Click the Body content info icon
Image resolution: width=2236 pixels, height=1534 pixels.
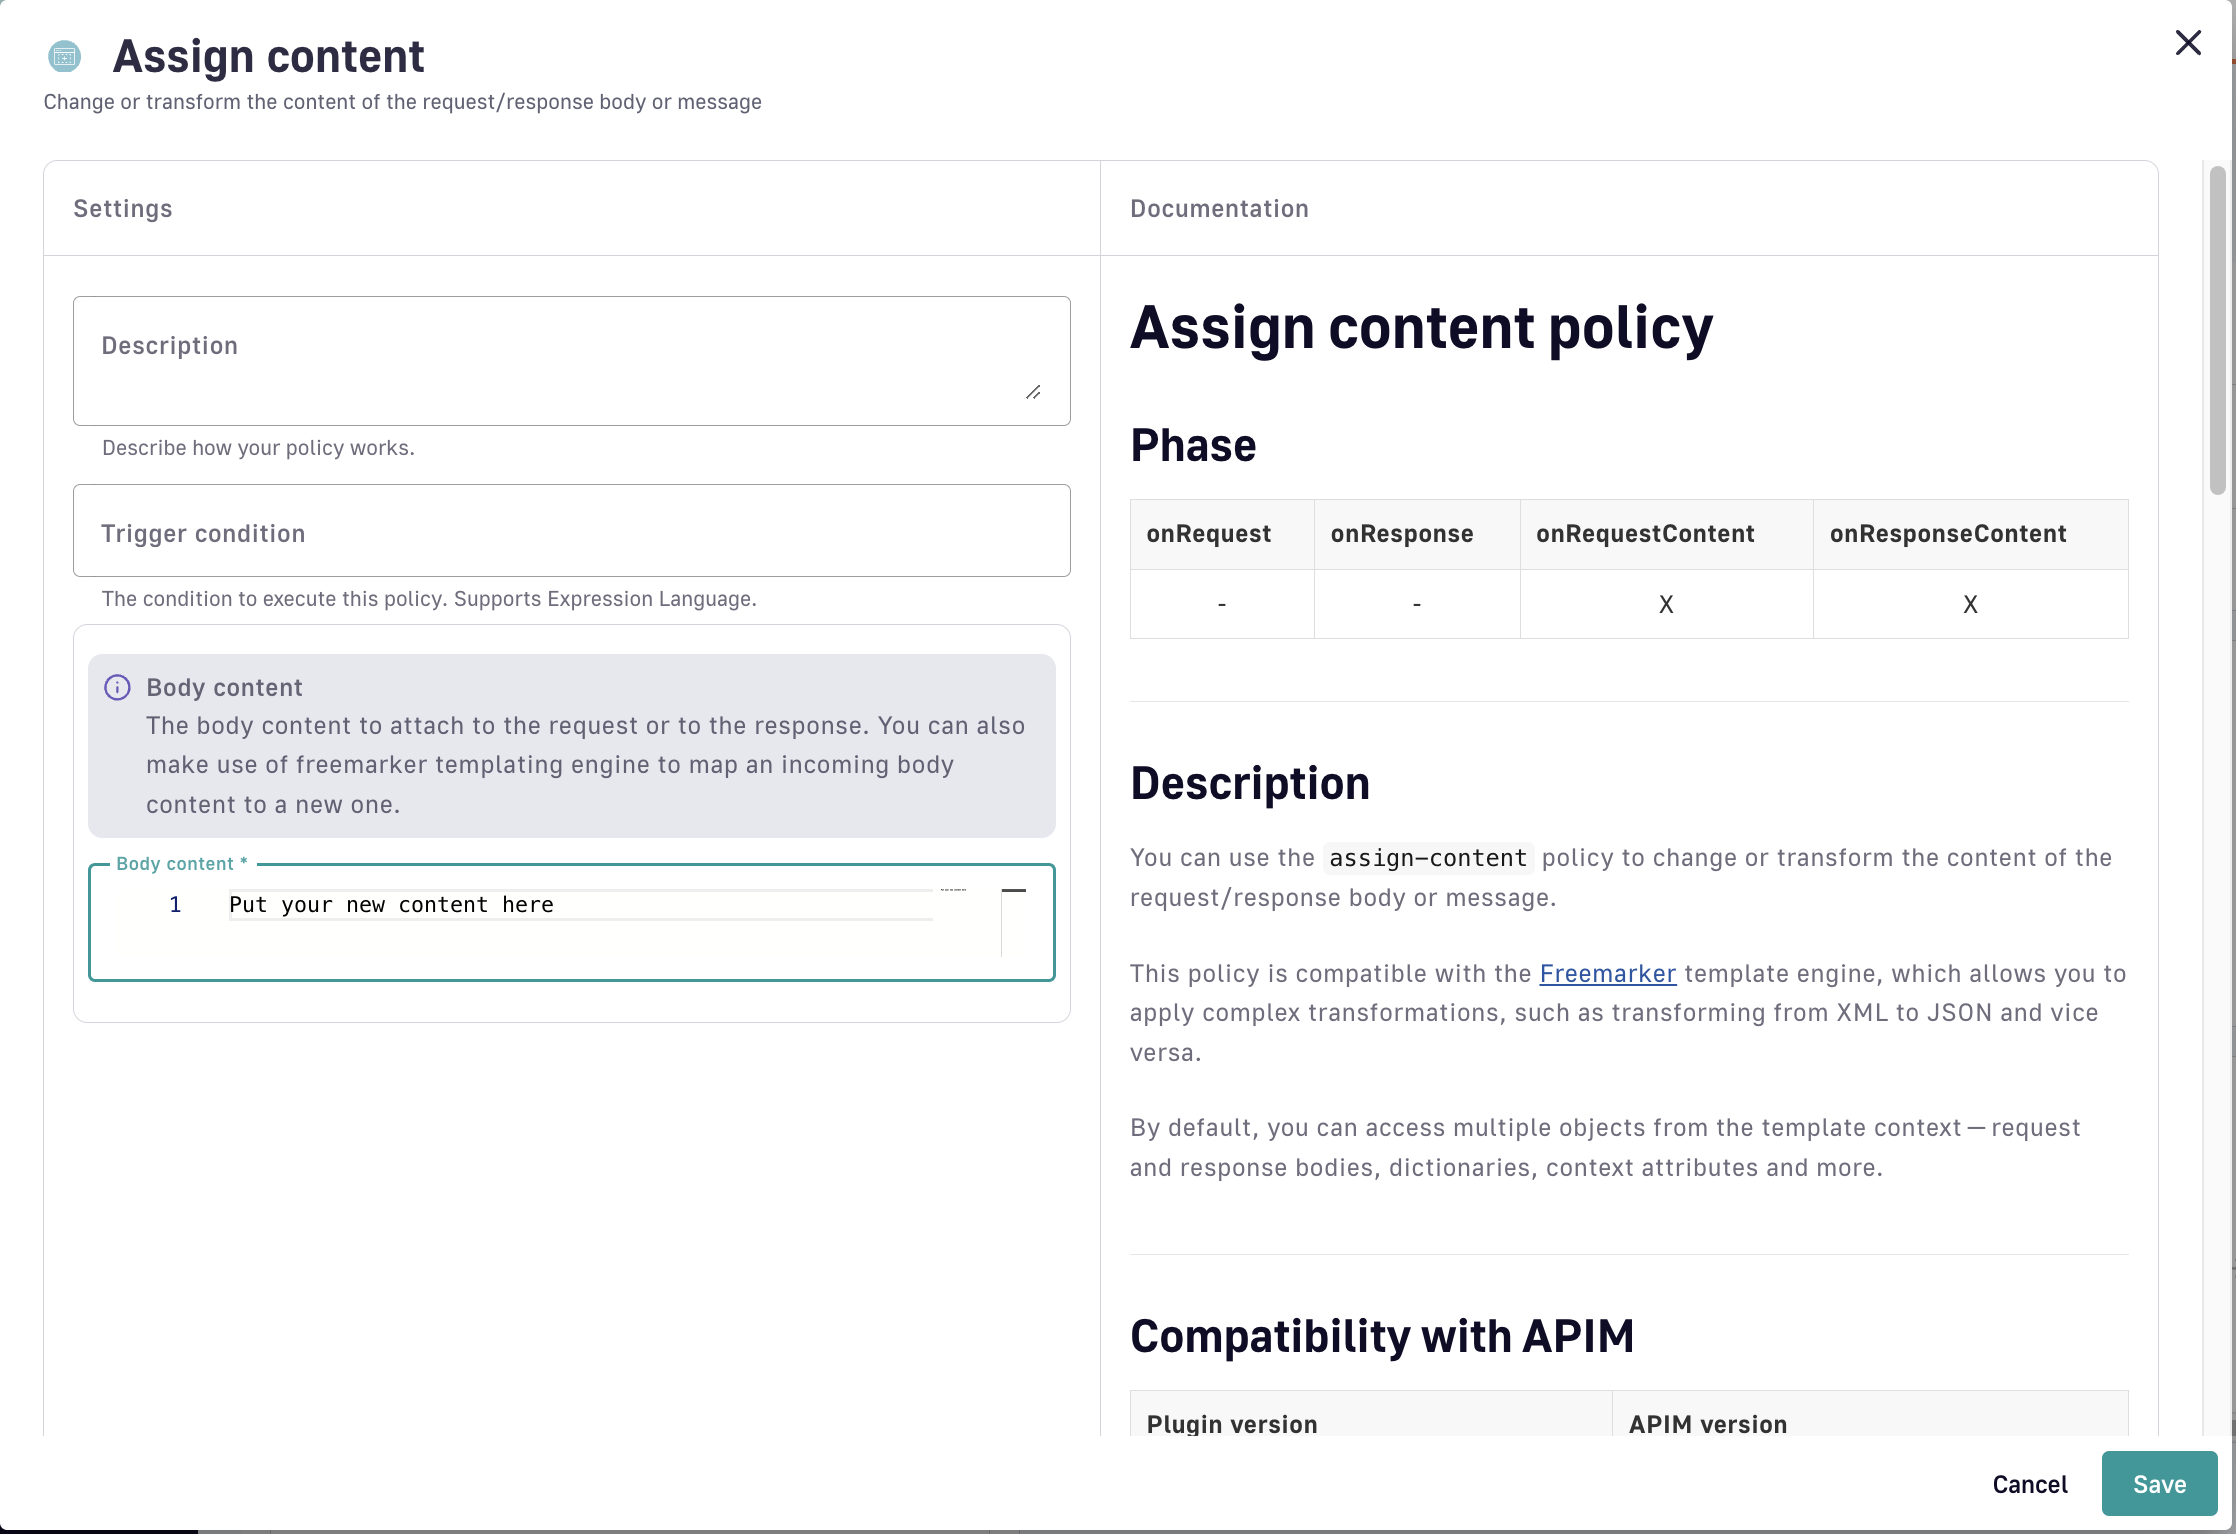pos(117,687)
